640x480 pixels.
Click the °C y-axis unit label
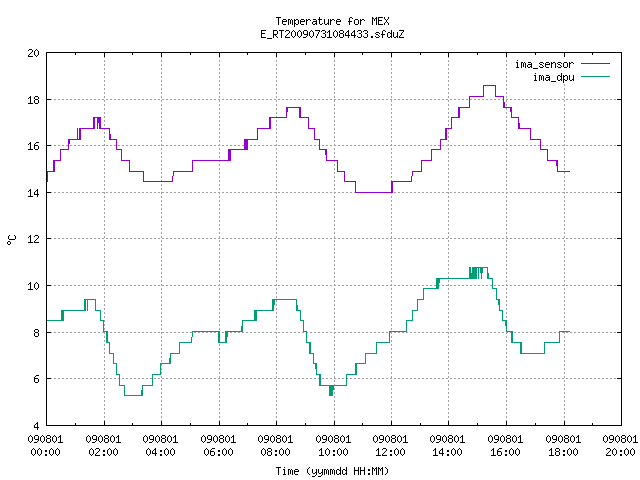11,240
